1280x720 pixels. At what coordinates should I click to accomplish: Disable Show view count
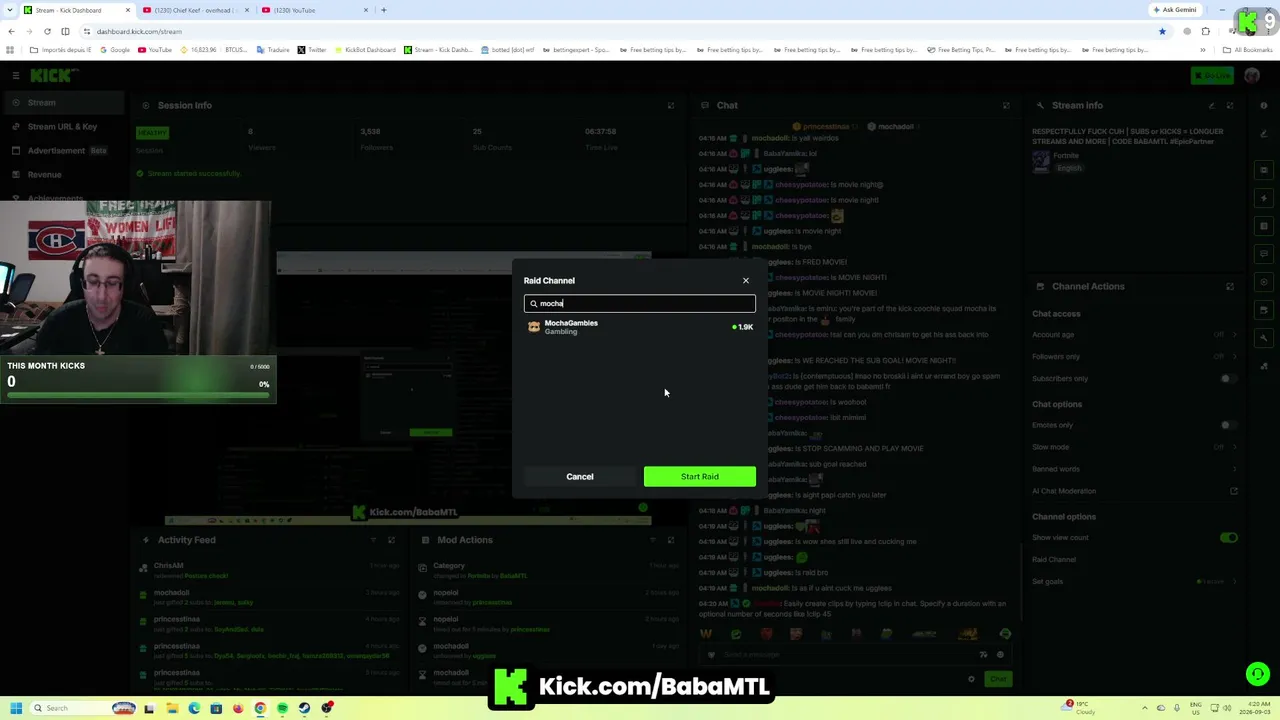point(1228,538)
